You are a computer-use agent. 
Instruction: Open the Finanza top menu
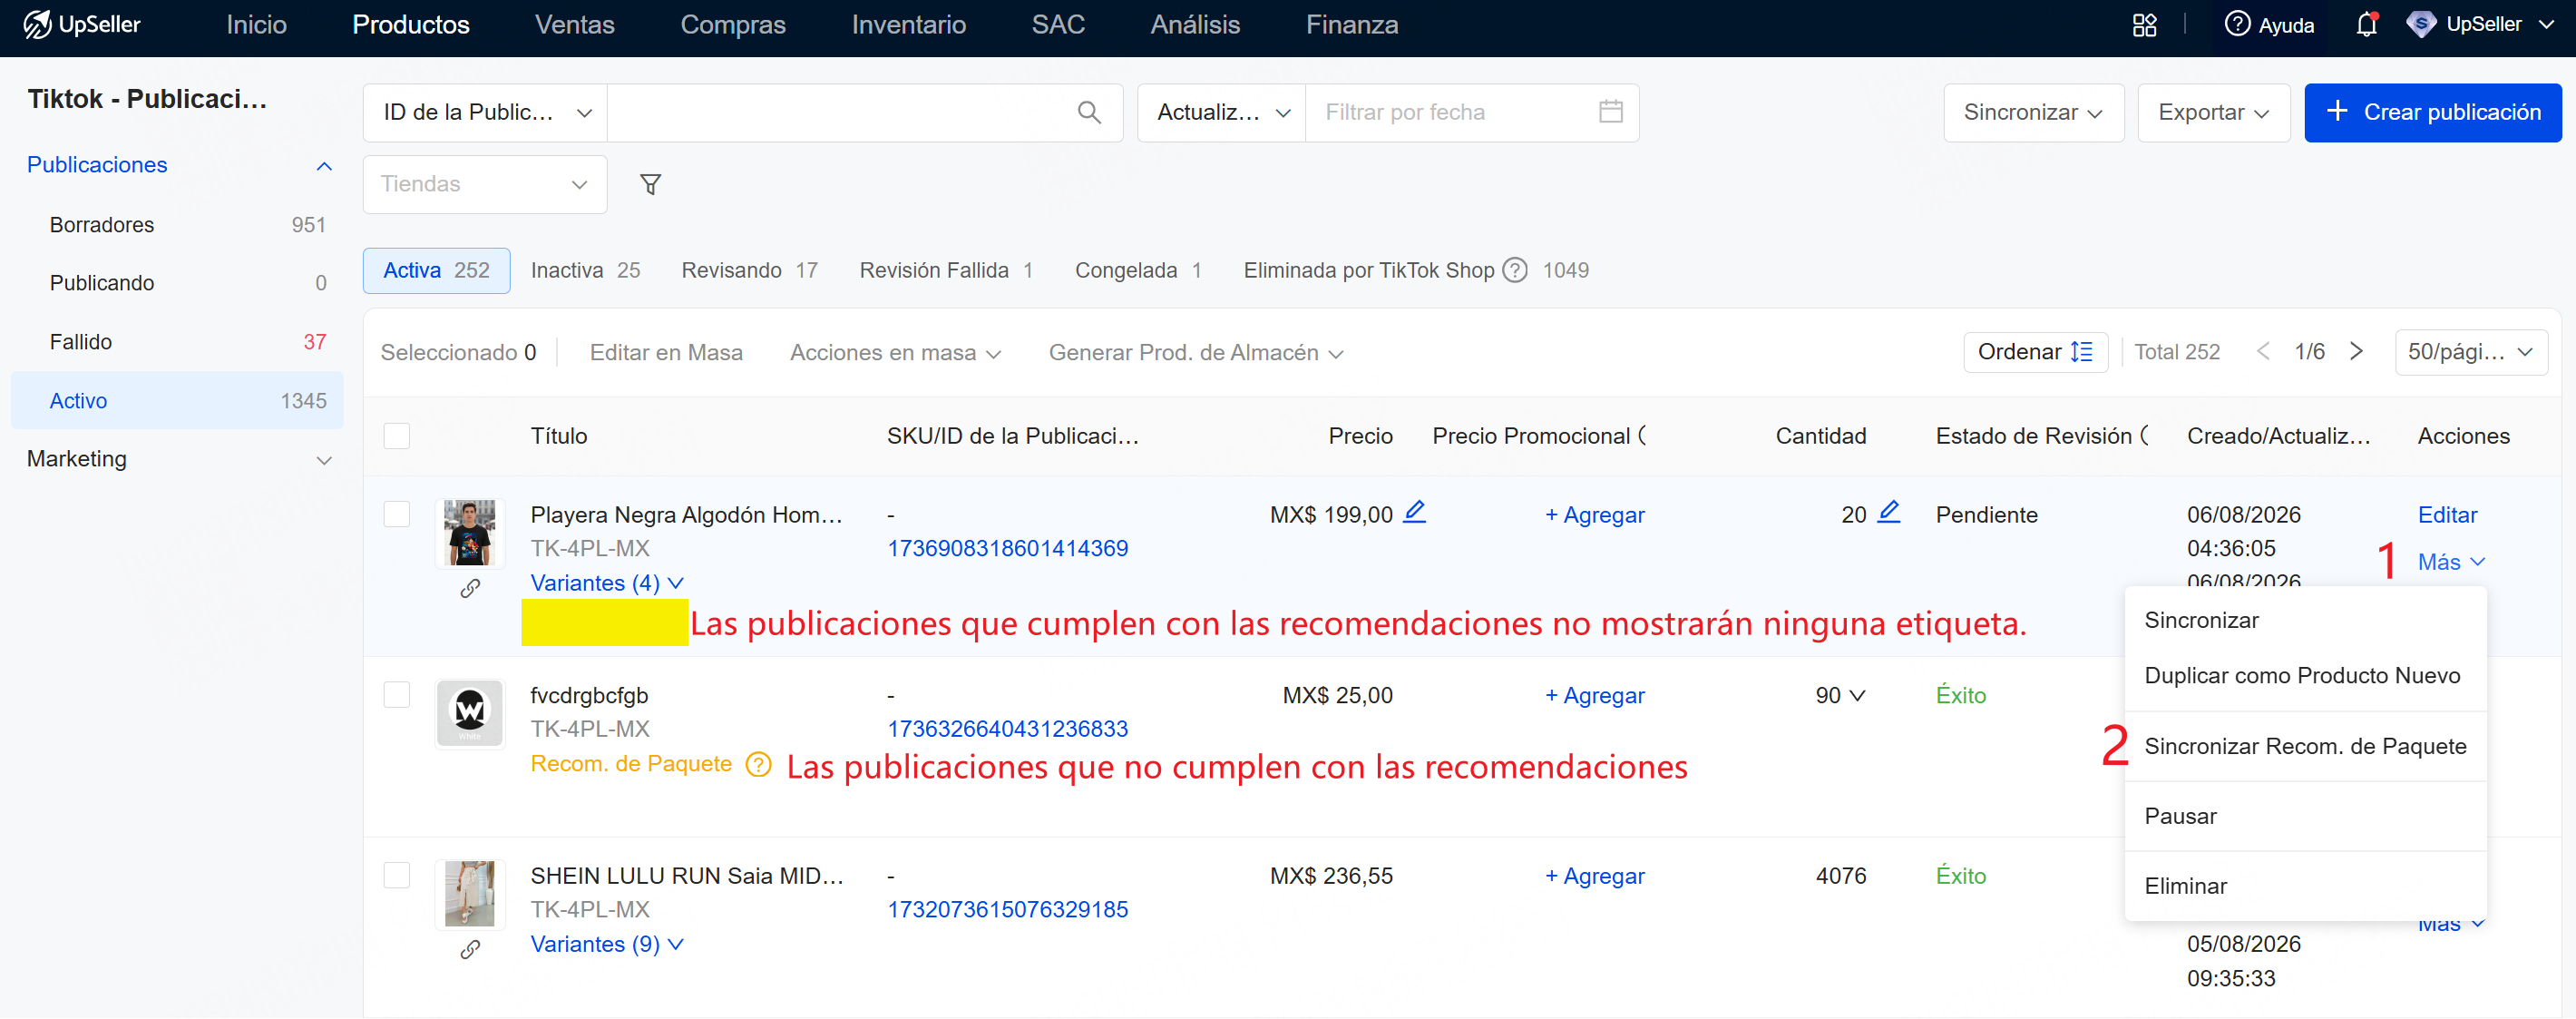[1352, 25]
